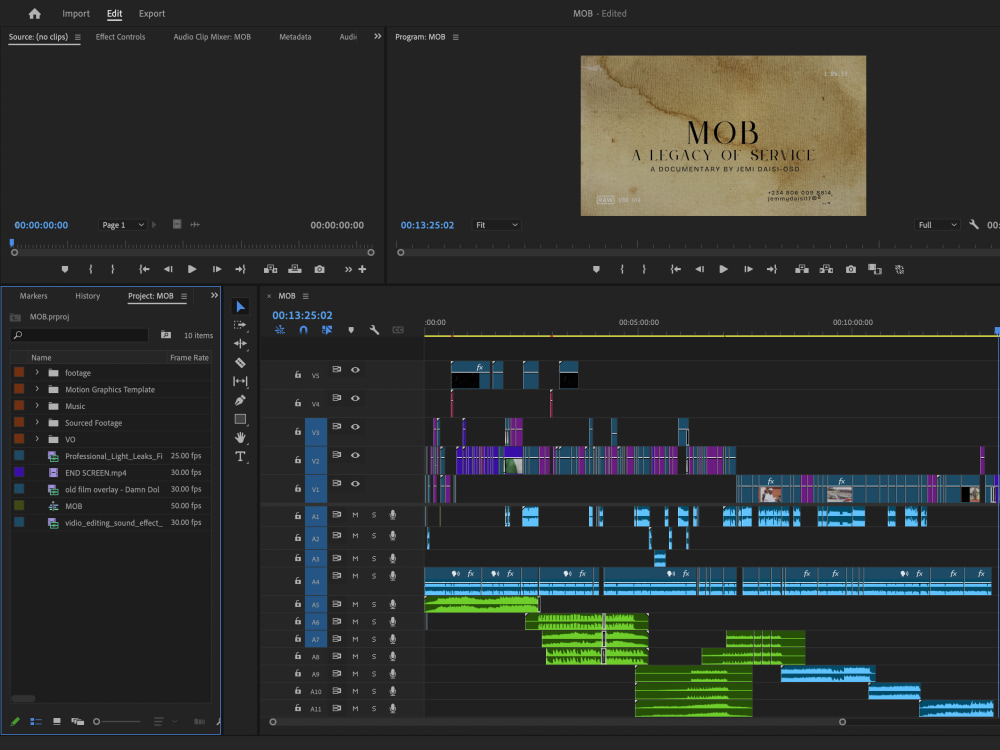The height and width of the screenshot is (750, 1000).
Task: Select the Selection arrow tool
Action: 240,307
